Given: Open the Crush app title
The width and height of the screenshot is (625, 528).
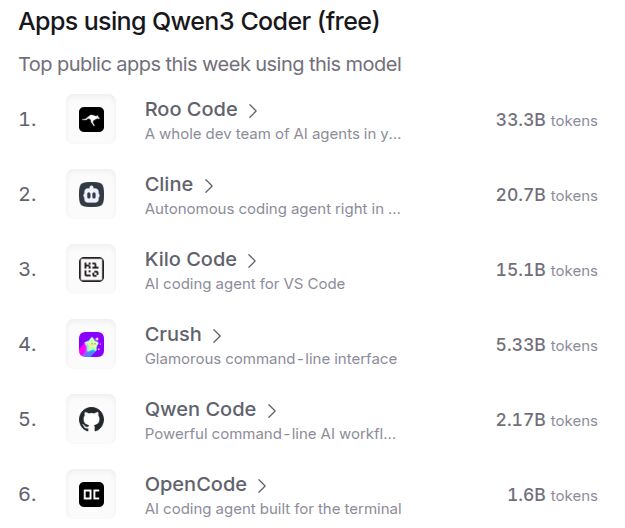Looking at the screenshot, I should point(173,334).
